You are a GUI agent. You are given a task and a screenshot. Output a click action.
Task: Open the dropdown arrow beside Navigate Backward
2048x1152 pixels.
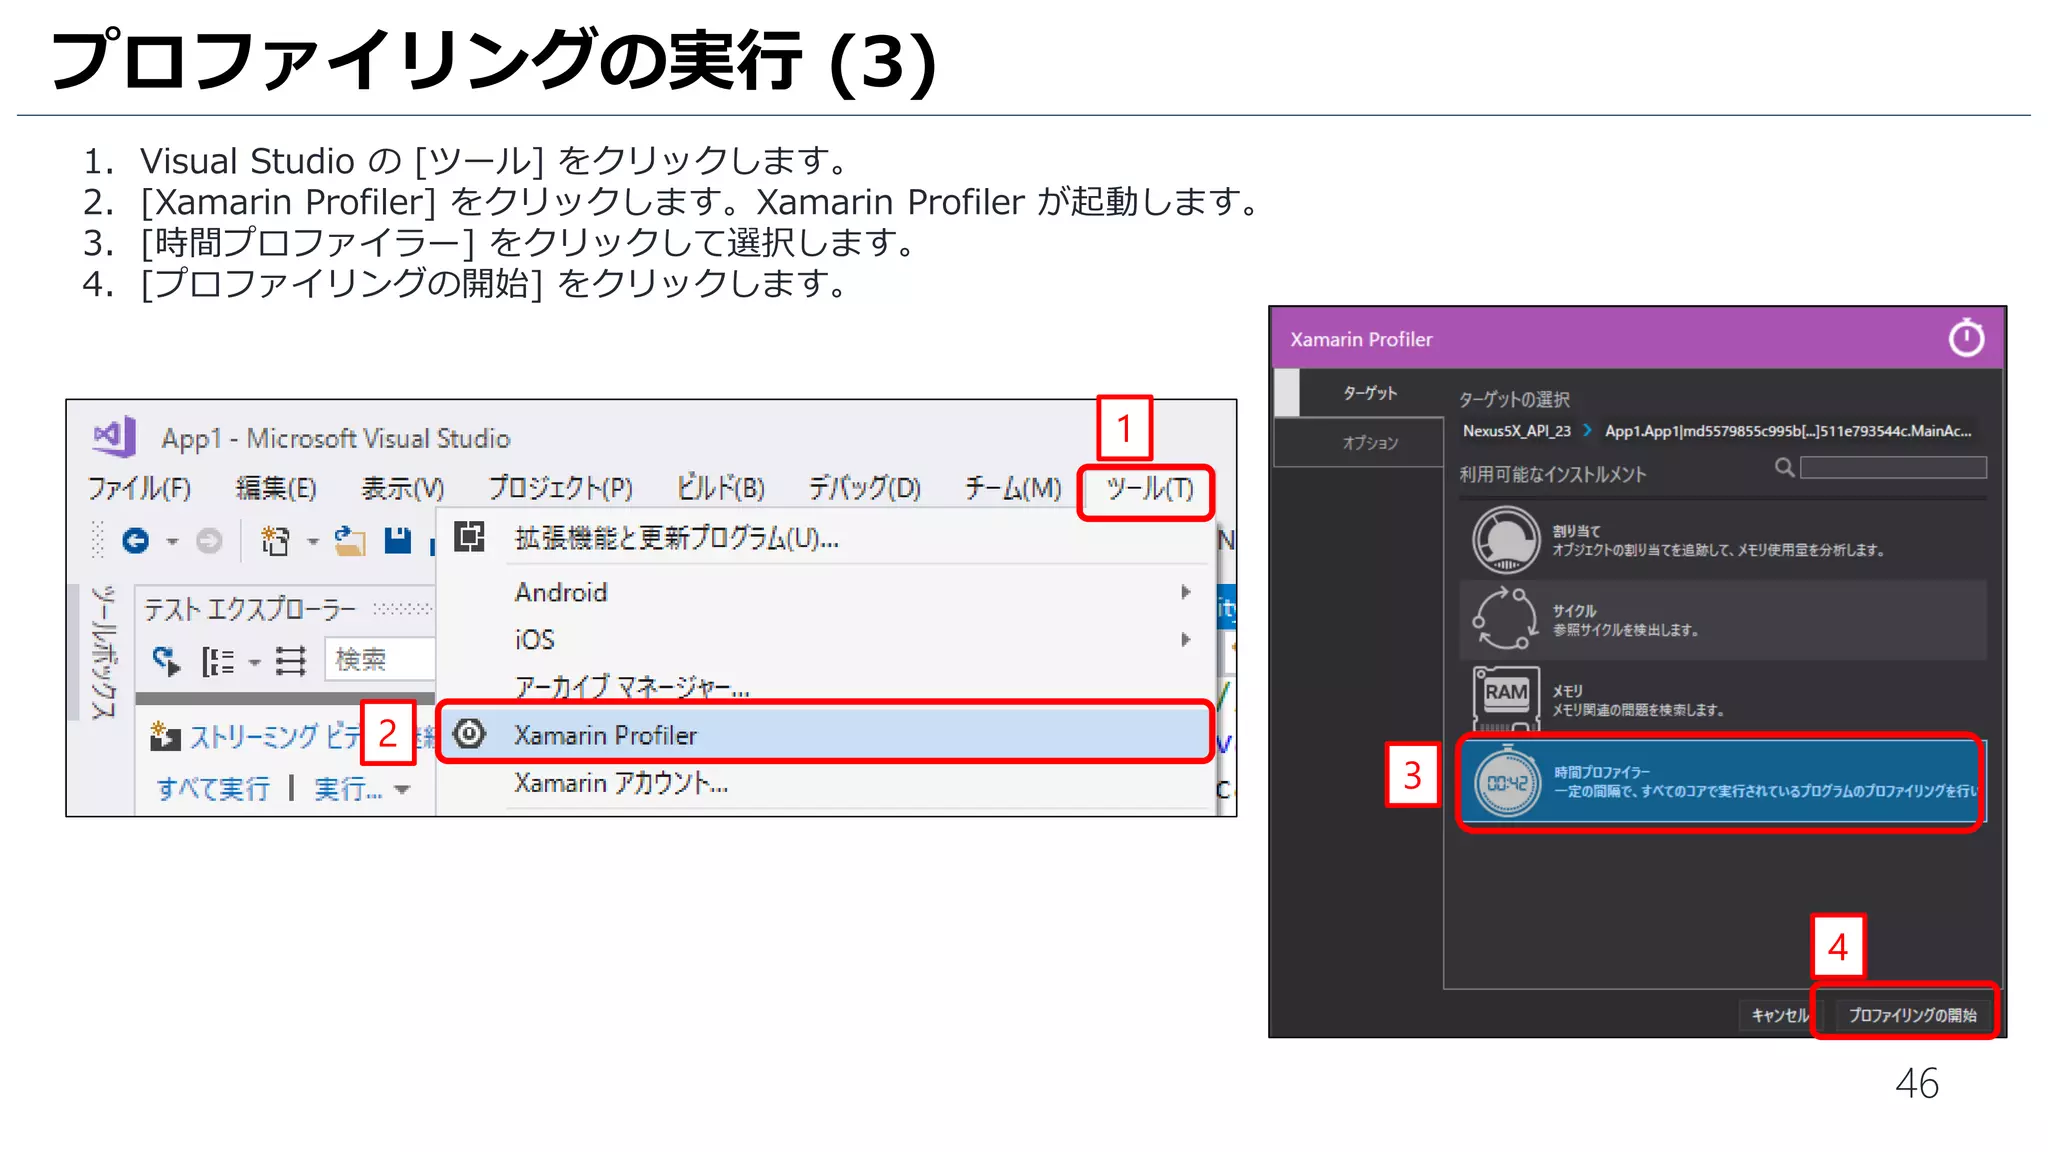point(172,542)
